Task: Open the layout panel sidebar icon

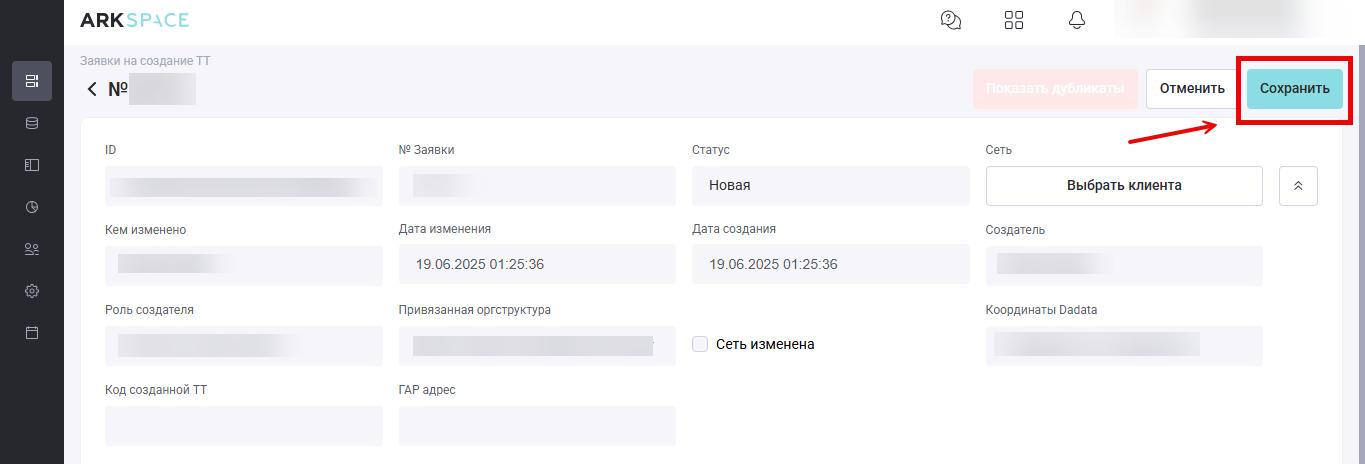Action: [32, 165]
